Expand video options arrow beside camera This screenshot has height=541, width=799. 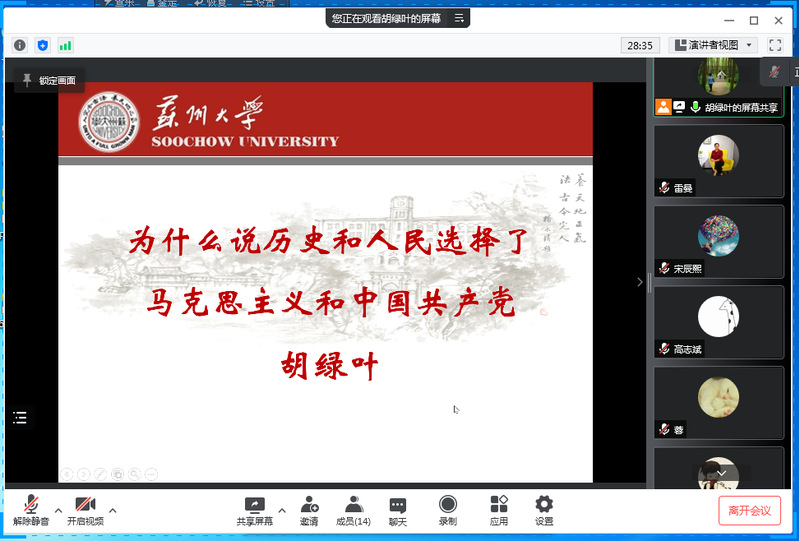112,509
